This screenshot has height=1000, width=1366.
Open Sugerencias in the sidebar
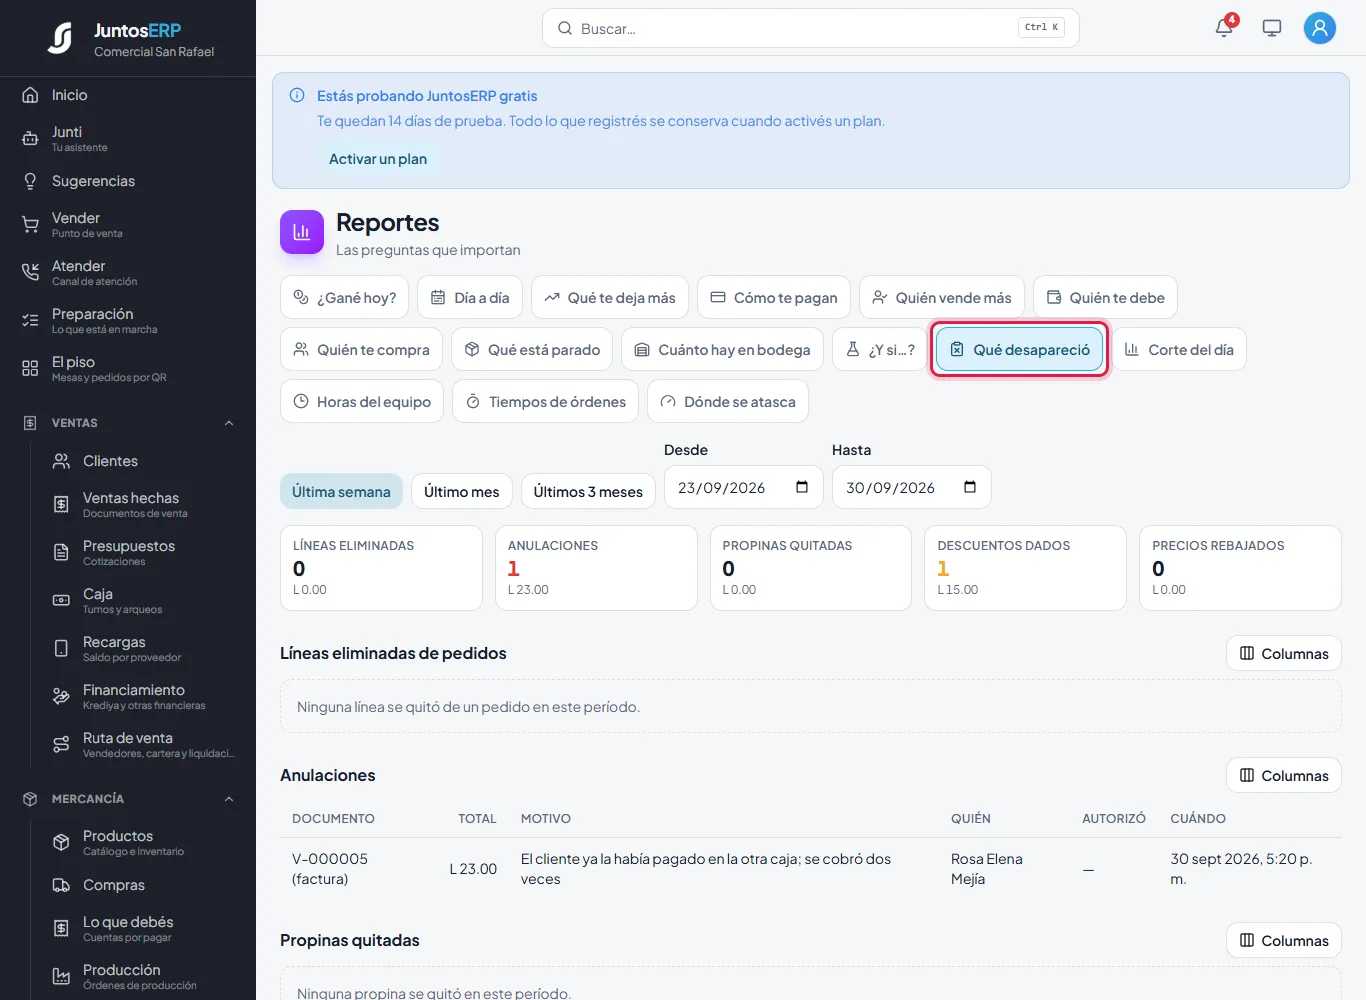click(128, 181)
